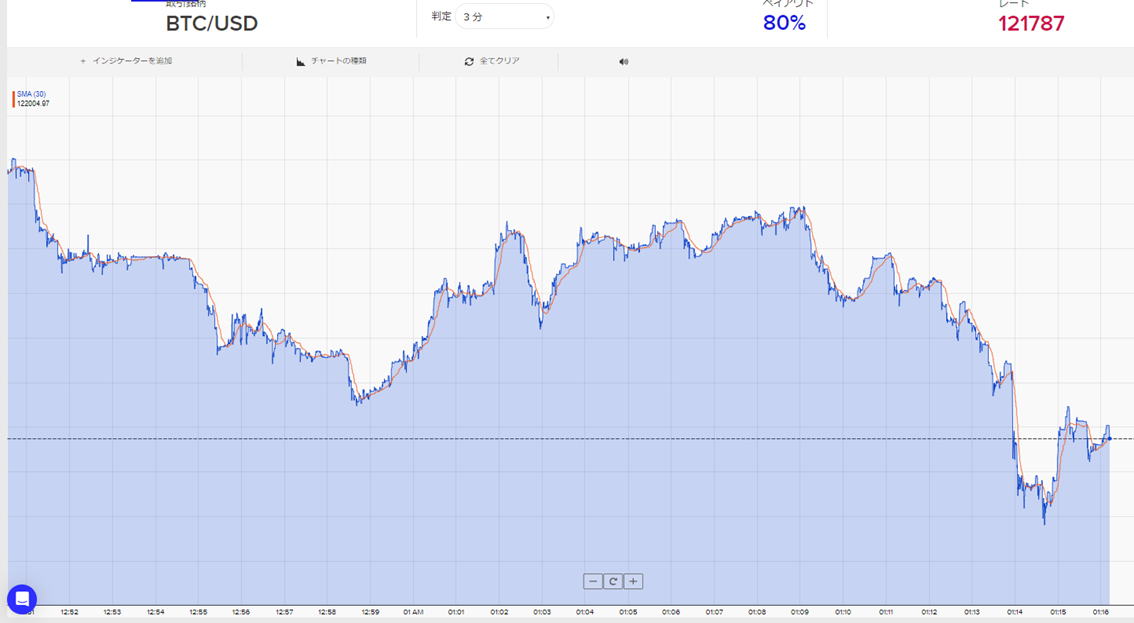Click the orange SMA color bar
Image resolution: width=1134 pixels, height=623 pixels.
[x=14, y=99]
